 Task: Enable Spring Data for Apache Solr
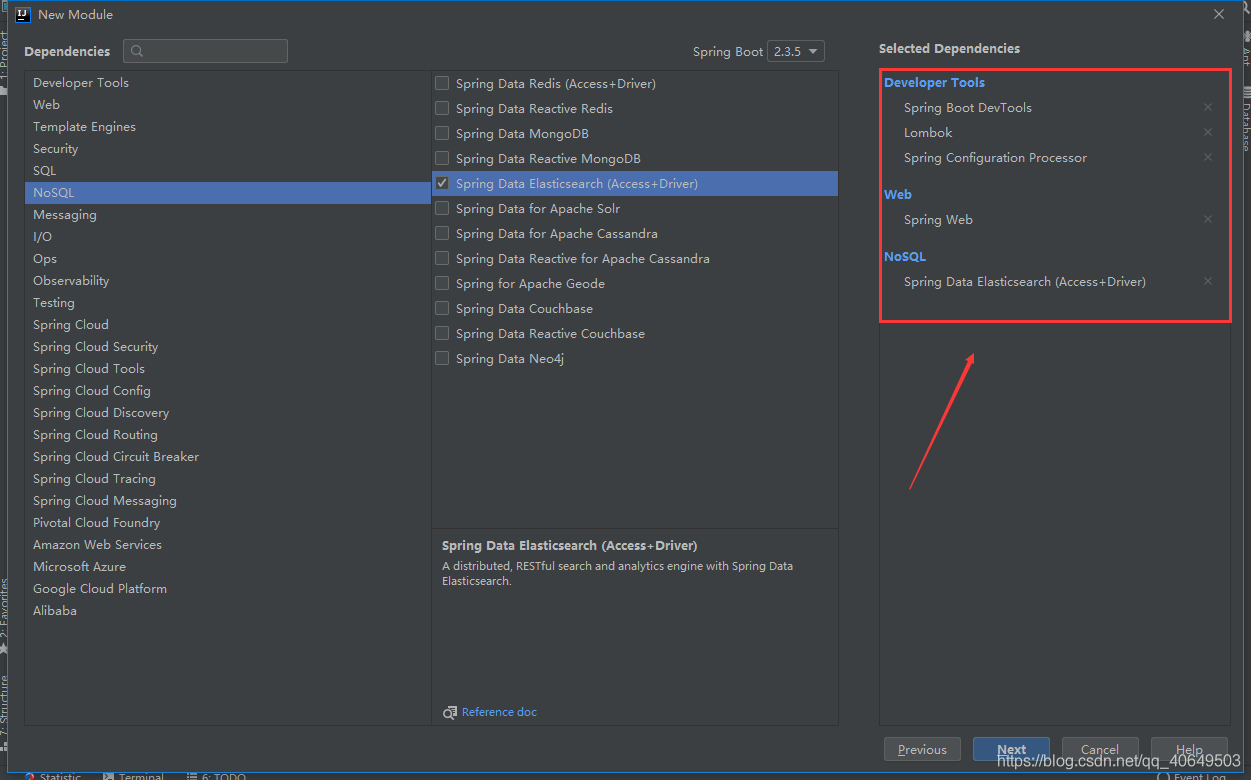click(x=442, y=208)
